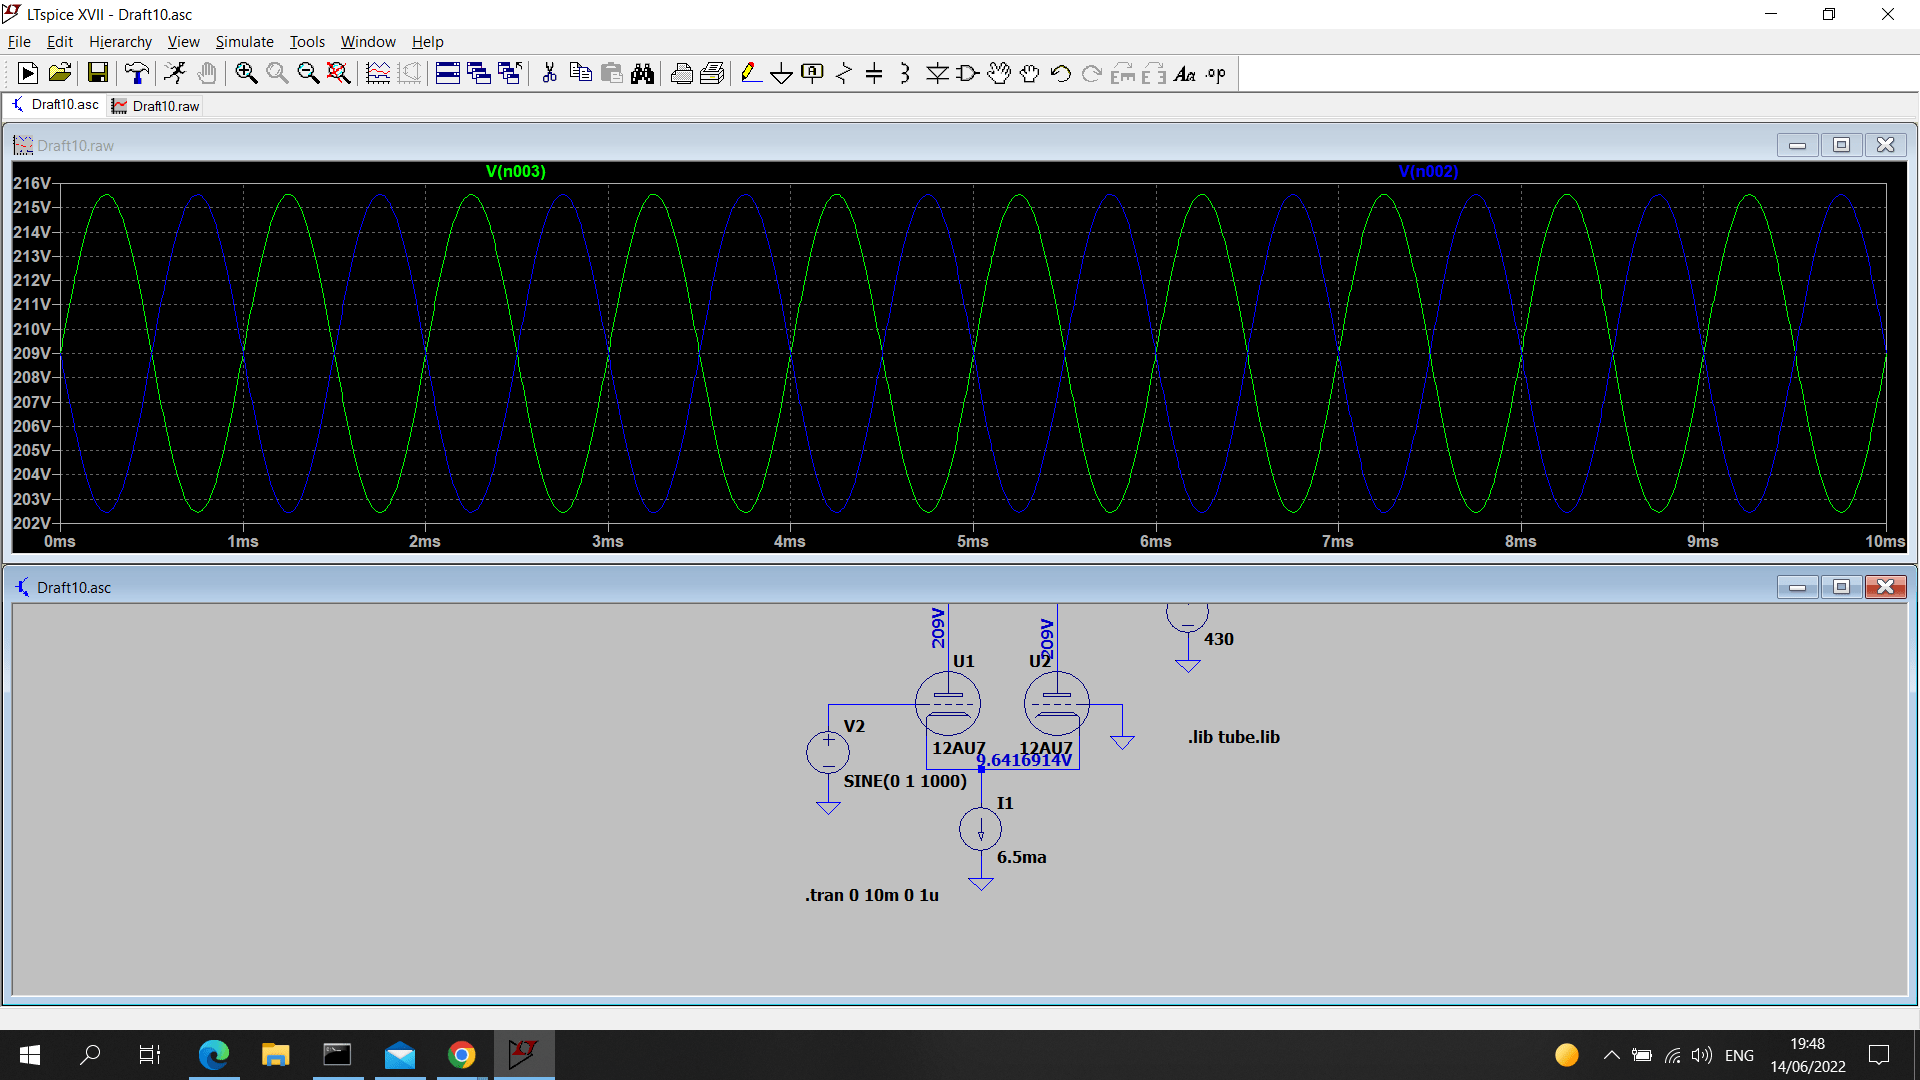The height and width of the screenshot is (1080, 1920).
Task: Click the Zoom Full Extents icon
Action: pos(339,73)
